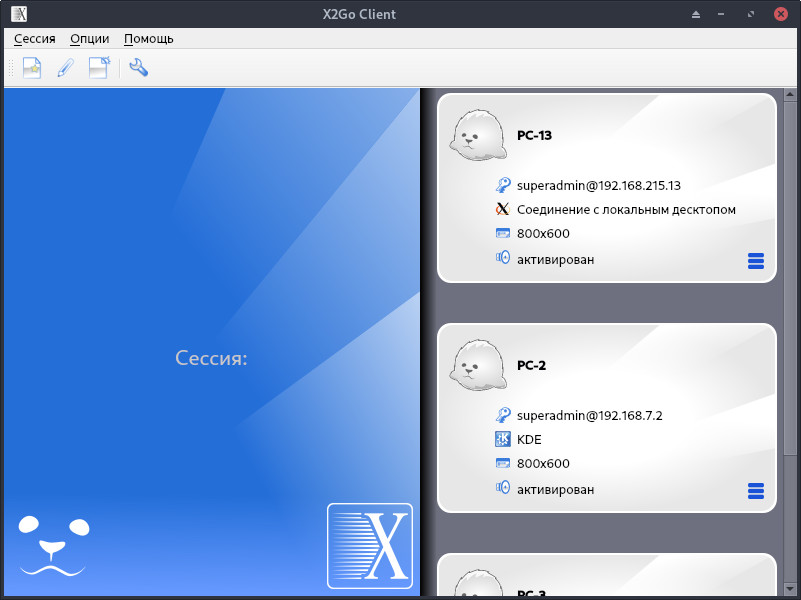
Task: Create a new session with the starred page icon
Action: [x=32, y=68]
